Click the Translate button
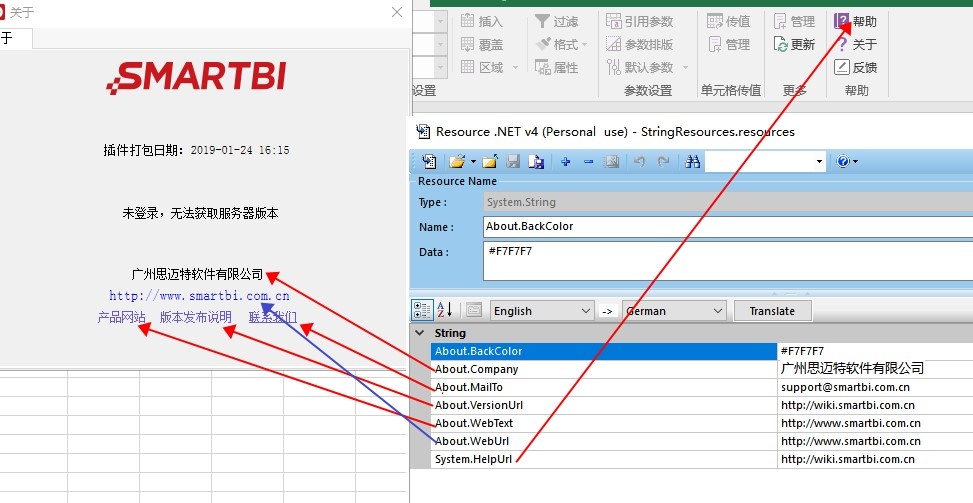 pos(772,311)
